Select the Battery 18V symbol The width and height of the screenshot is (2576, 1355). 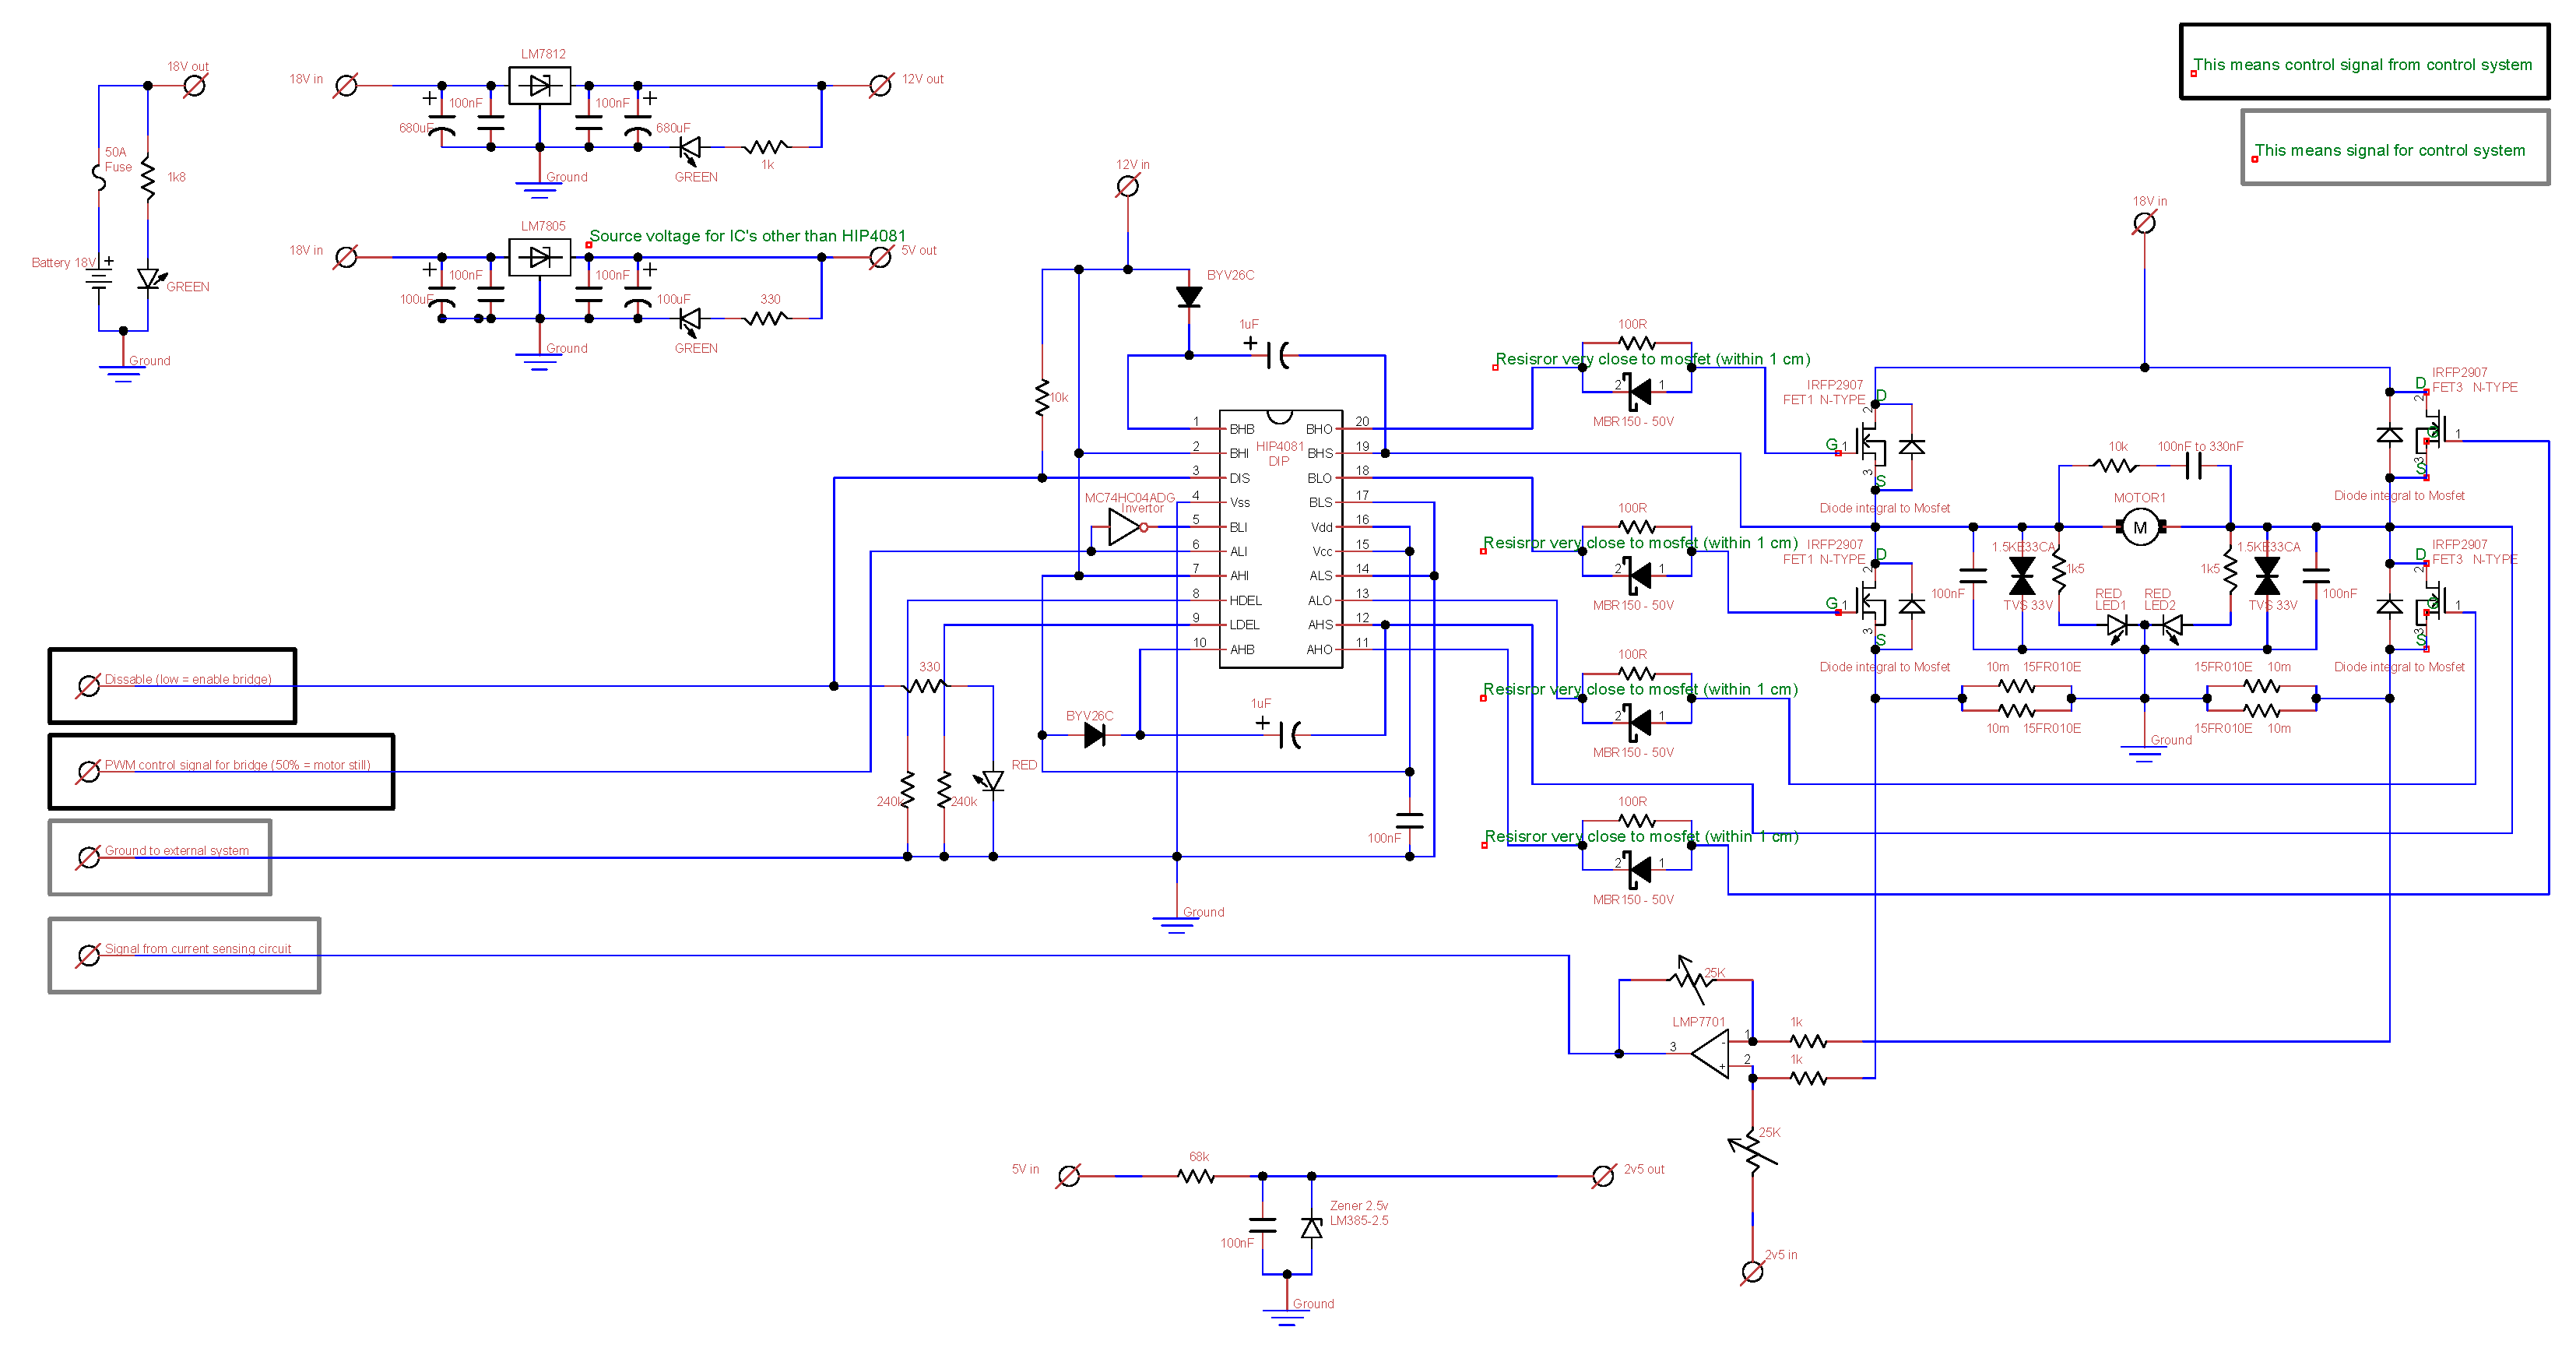[99, 280]
